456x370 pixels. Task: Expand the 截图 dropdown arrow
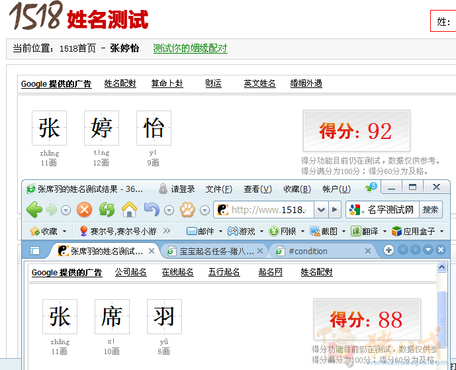344,231
